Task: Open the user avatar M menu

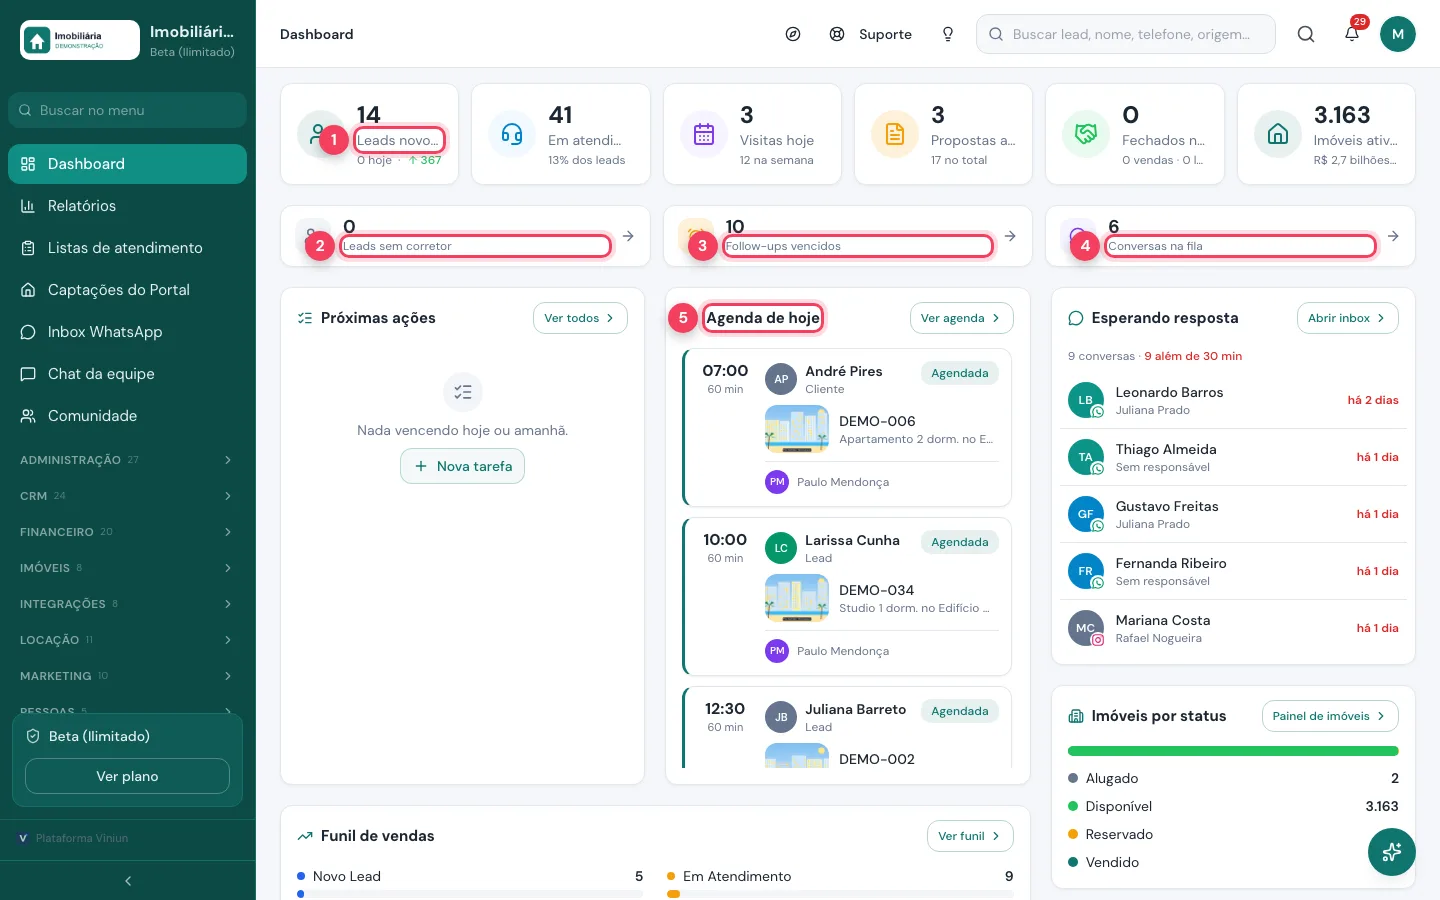Action: click(1398, 34)
